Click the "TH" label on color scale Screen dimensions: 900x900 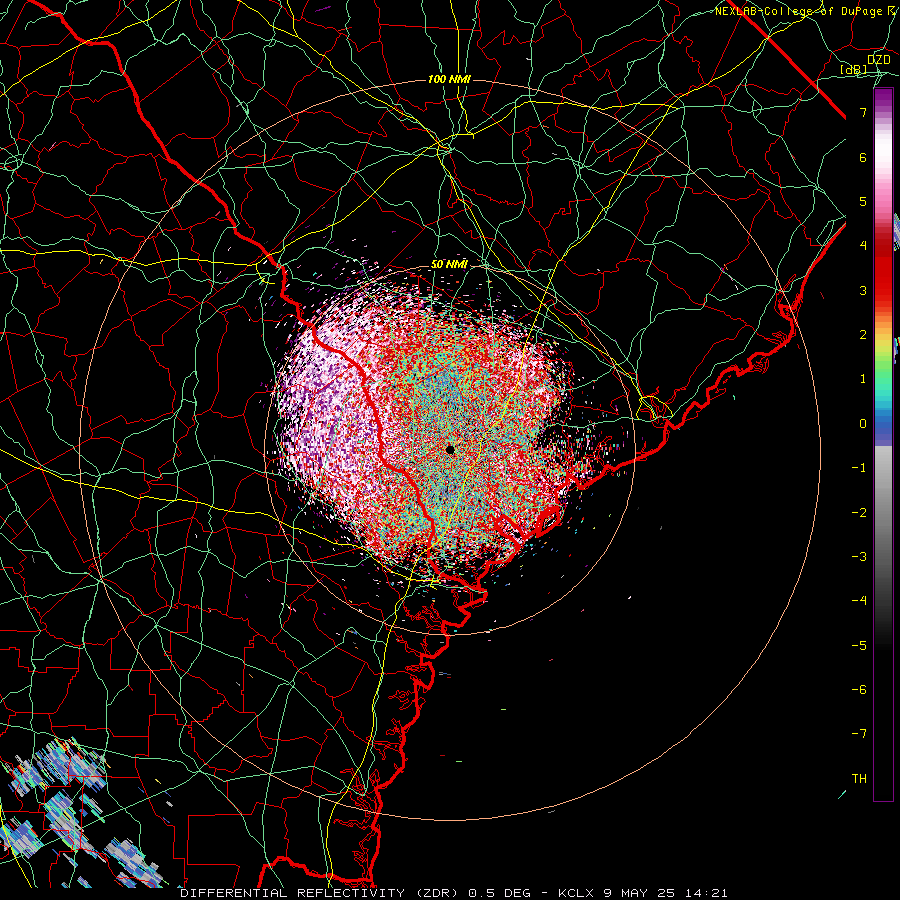click(859, 779)
